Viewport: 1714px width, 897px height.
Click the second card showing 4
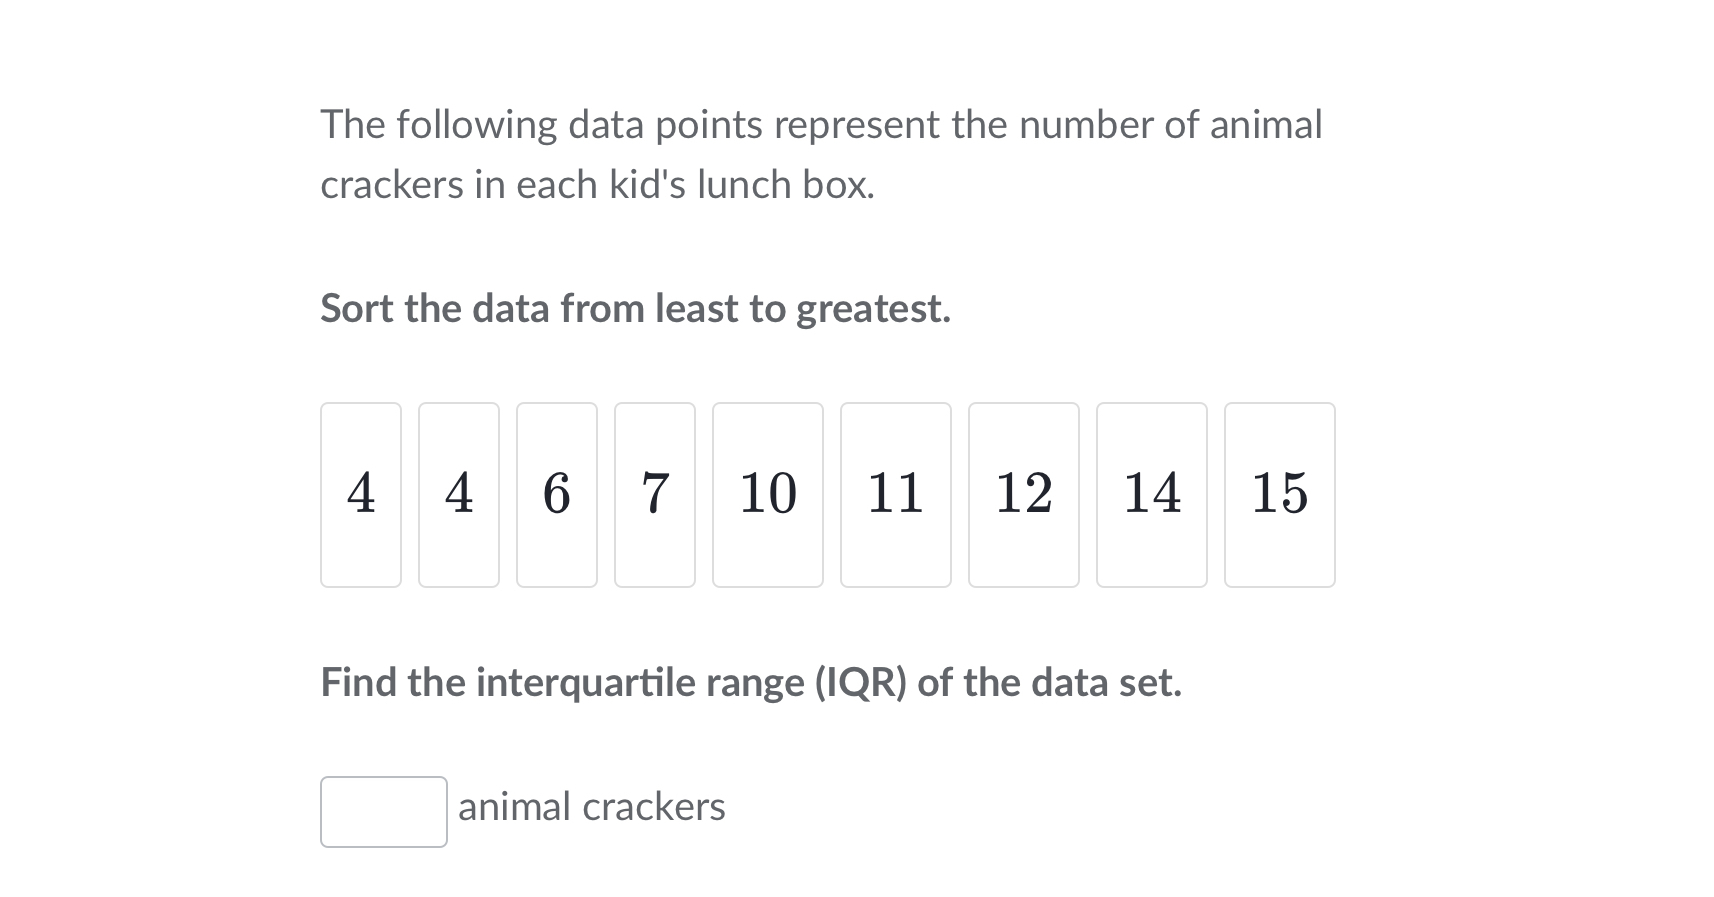click(459, 494)
